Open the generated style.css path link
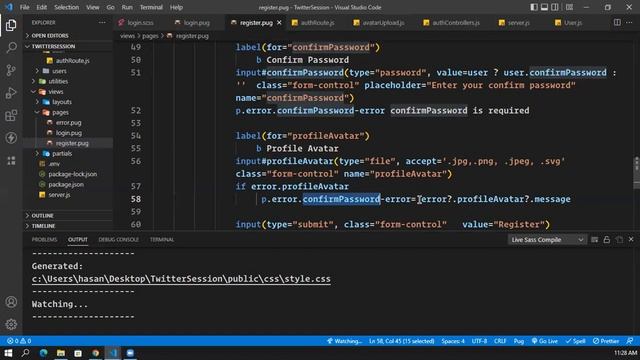This screenshot has height=360, width=640. (x=181, y=279)
